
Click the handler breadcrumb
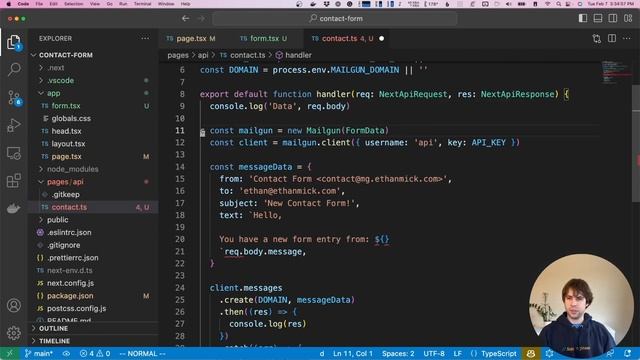point(293,55)
